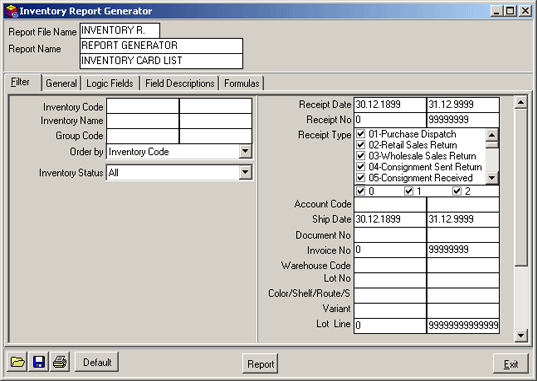Click Ship Date end field
This screenshot has width=537, height=381.
[463, 220]
